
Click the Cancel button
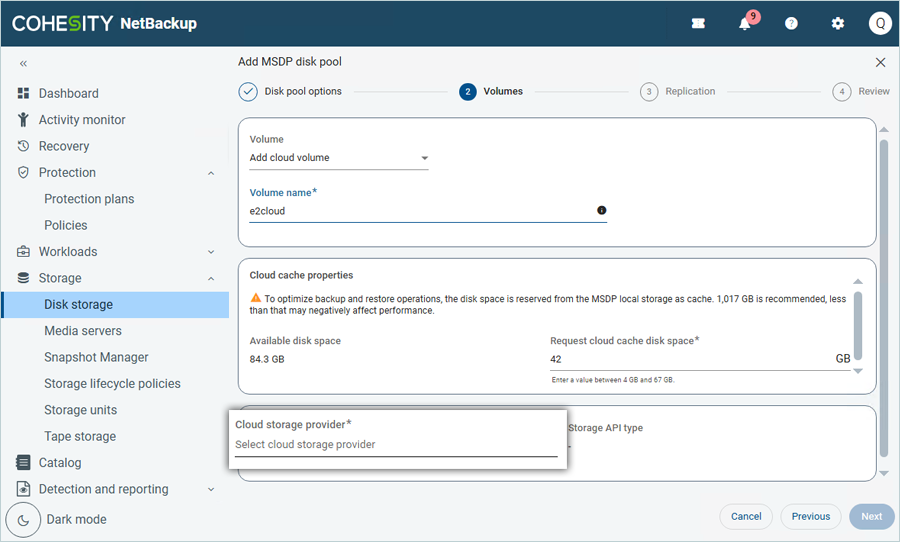point(746,516)
